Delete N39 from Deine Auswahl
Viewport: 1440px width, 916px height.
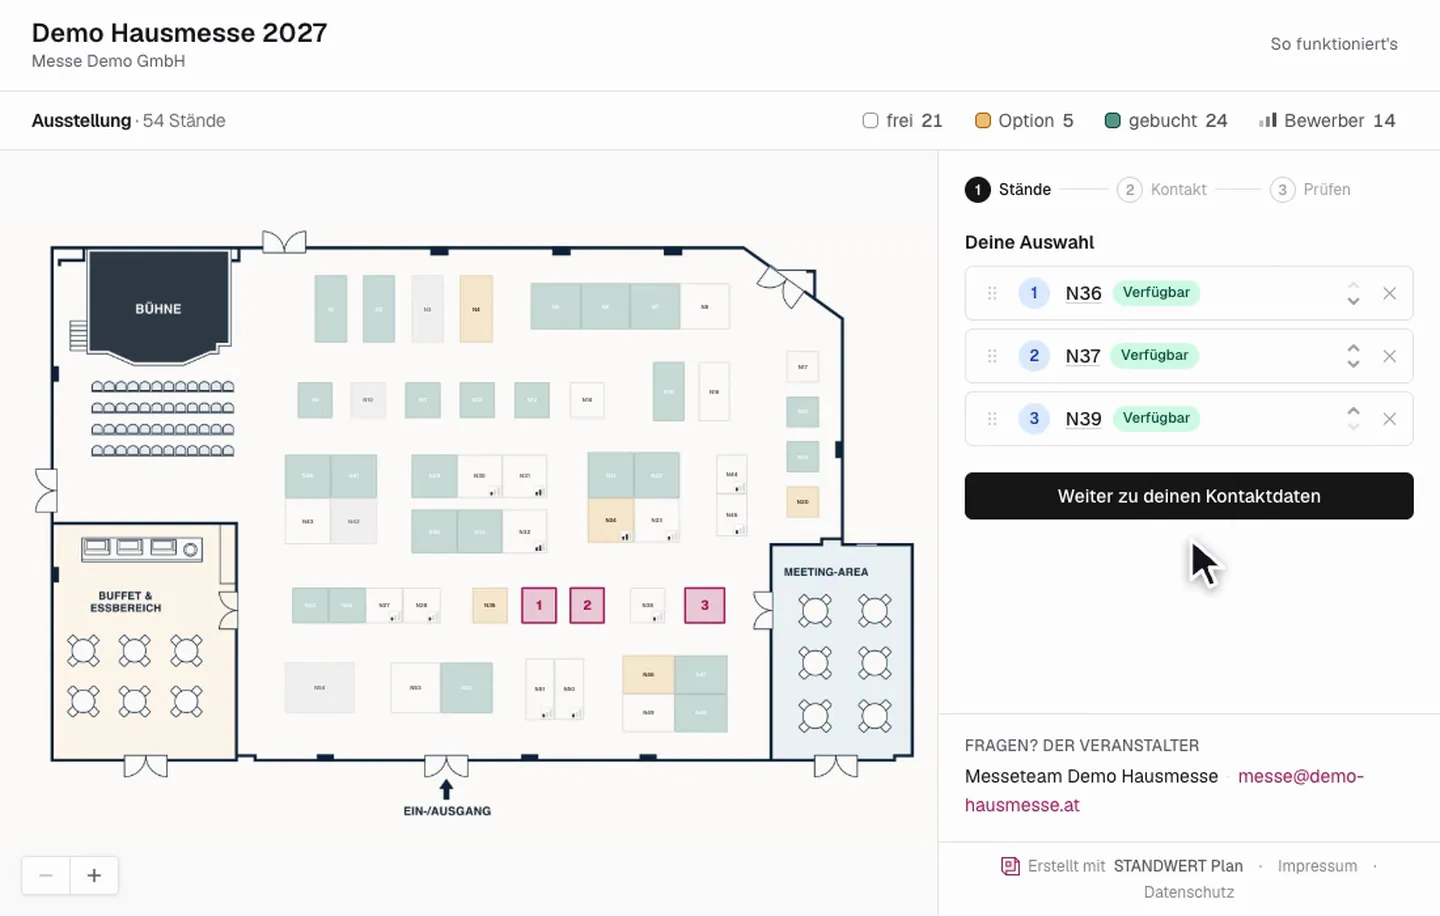[x=1389, y=419]
